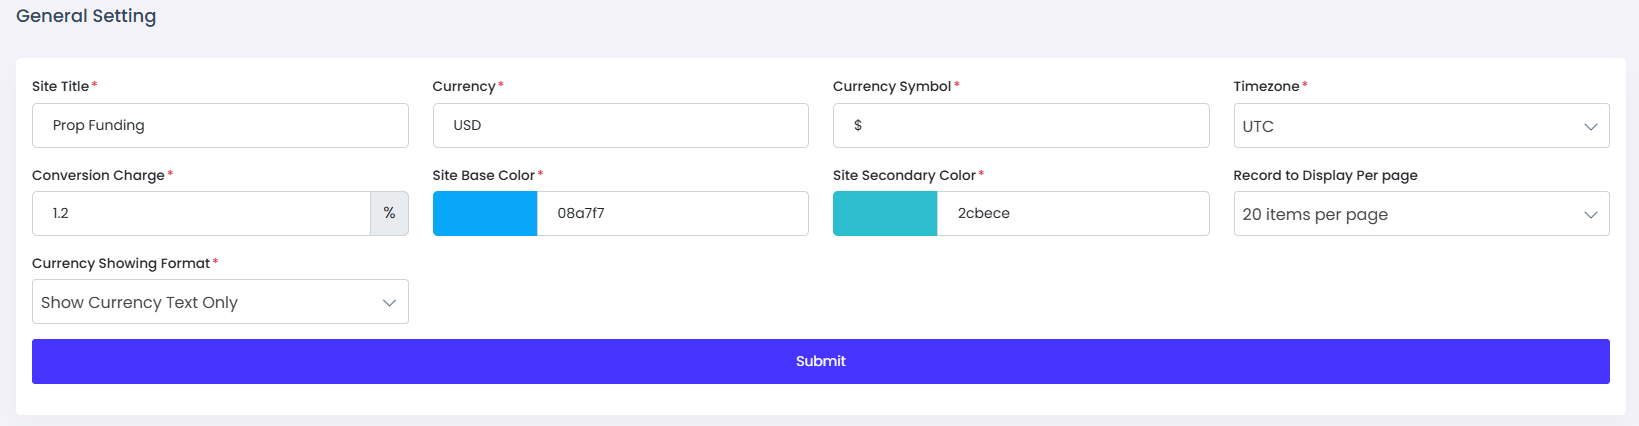The image size is (1639, 426).
Task: Click the General Setting page heading
Action: (x=86, y=16)
